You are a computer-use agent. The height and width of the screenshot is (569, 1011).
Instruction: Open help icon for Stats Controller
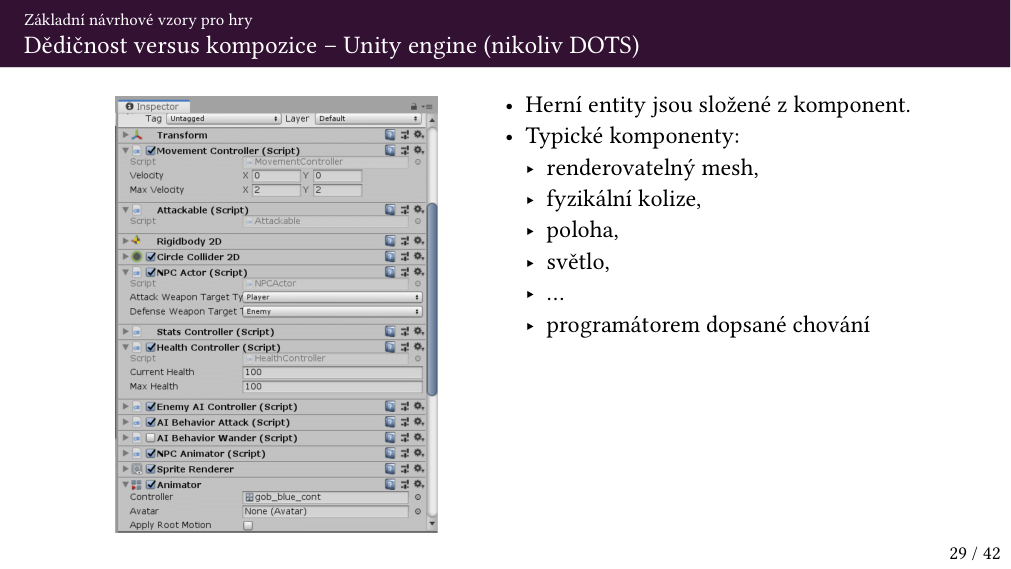pyautogui.click(x=390, y=332)
